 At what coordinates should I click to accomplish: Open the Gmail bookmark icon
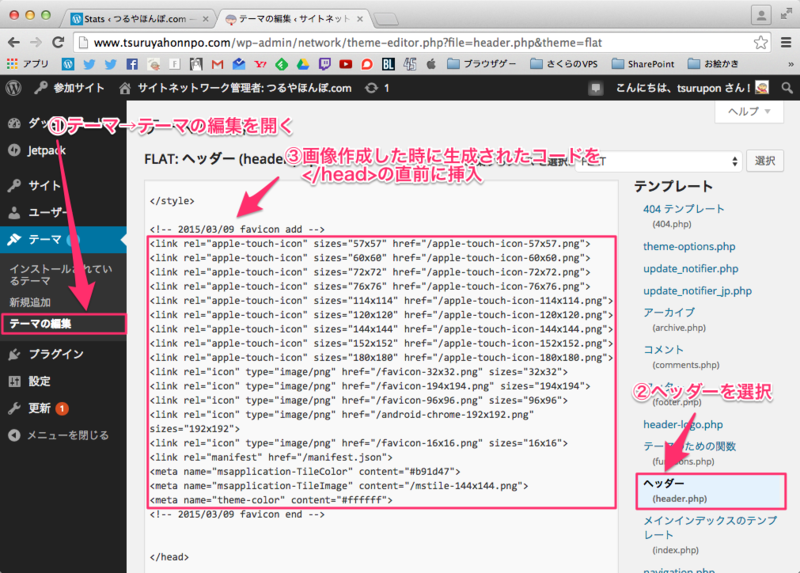(218, 64)
